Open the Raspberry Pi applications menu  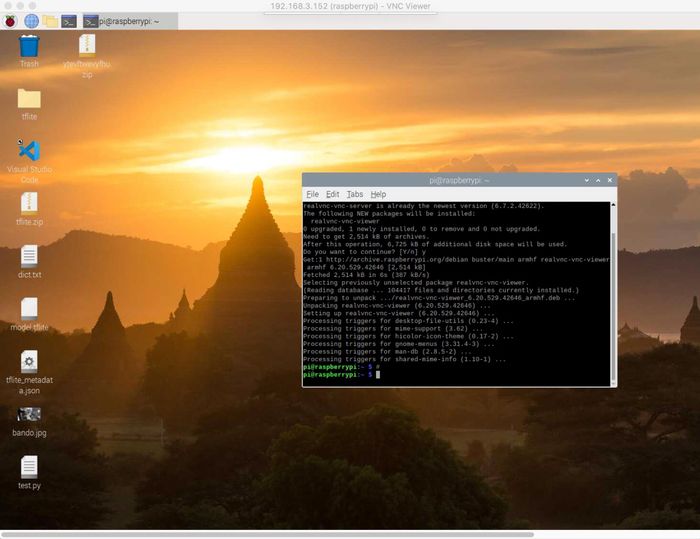point(10,20)
